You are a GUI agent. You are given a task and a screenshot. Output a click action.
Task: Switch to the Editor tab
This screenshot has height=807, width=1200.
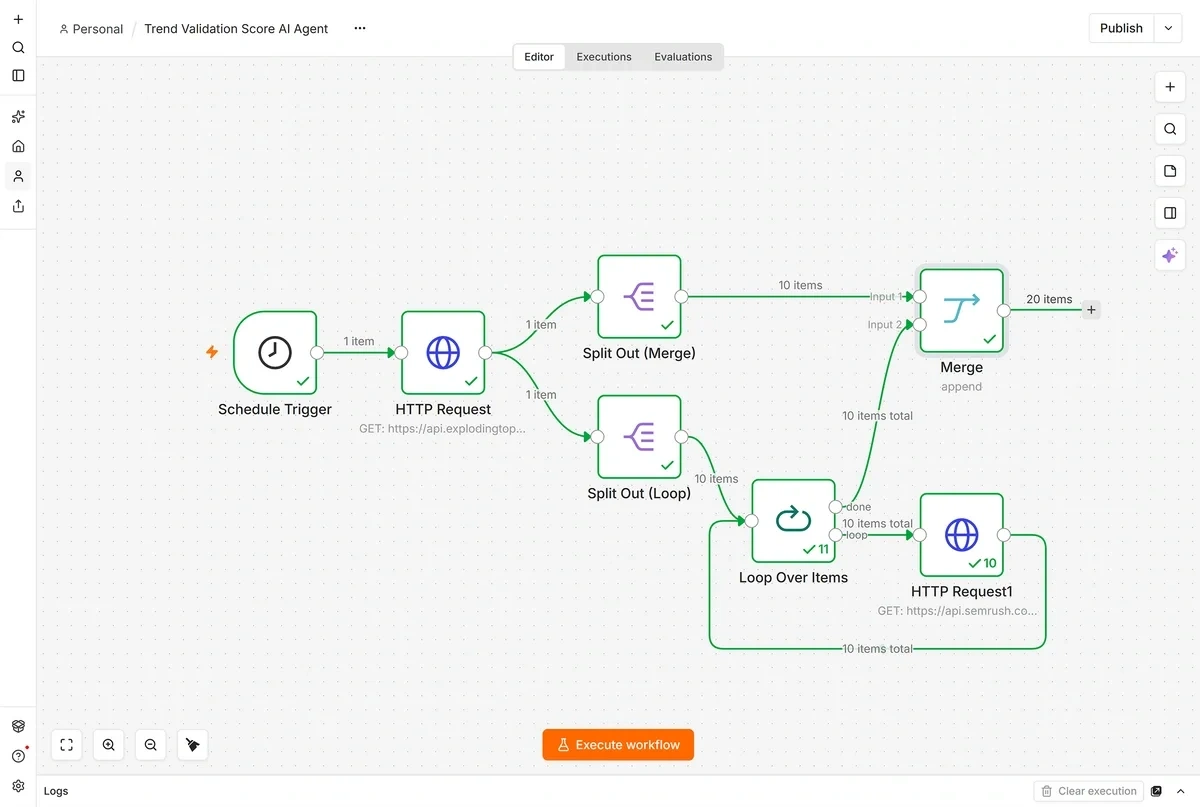(539, 57)
